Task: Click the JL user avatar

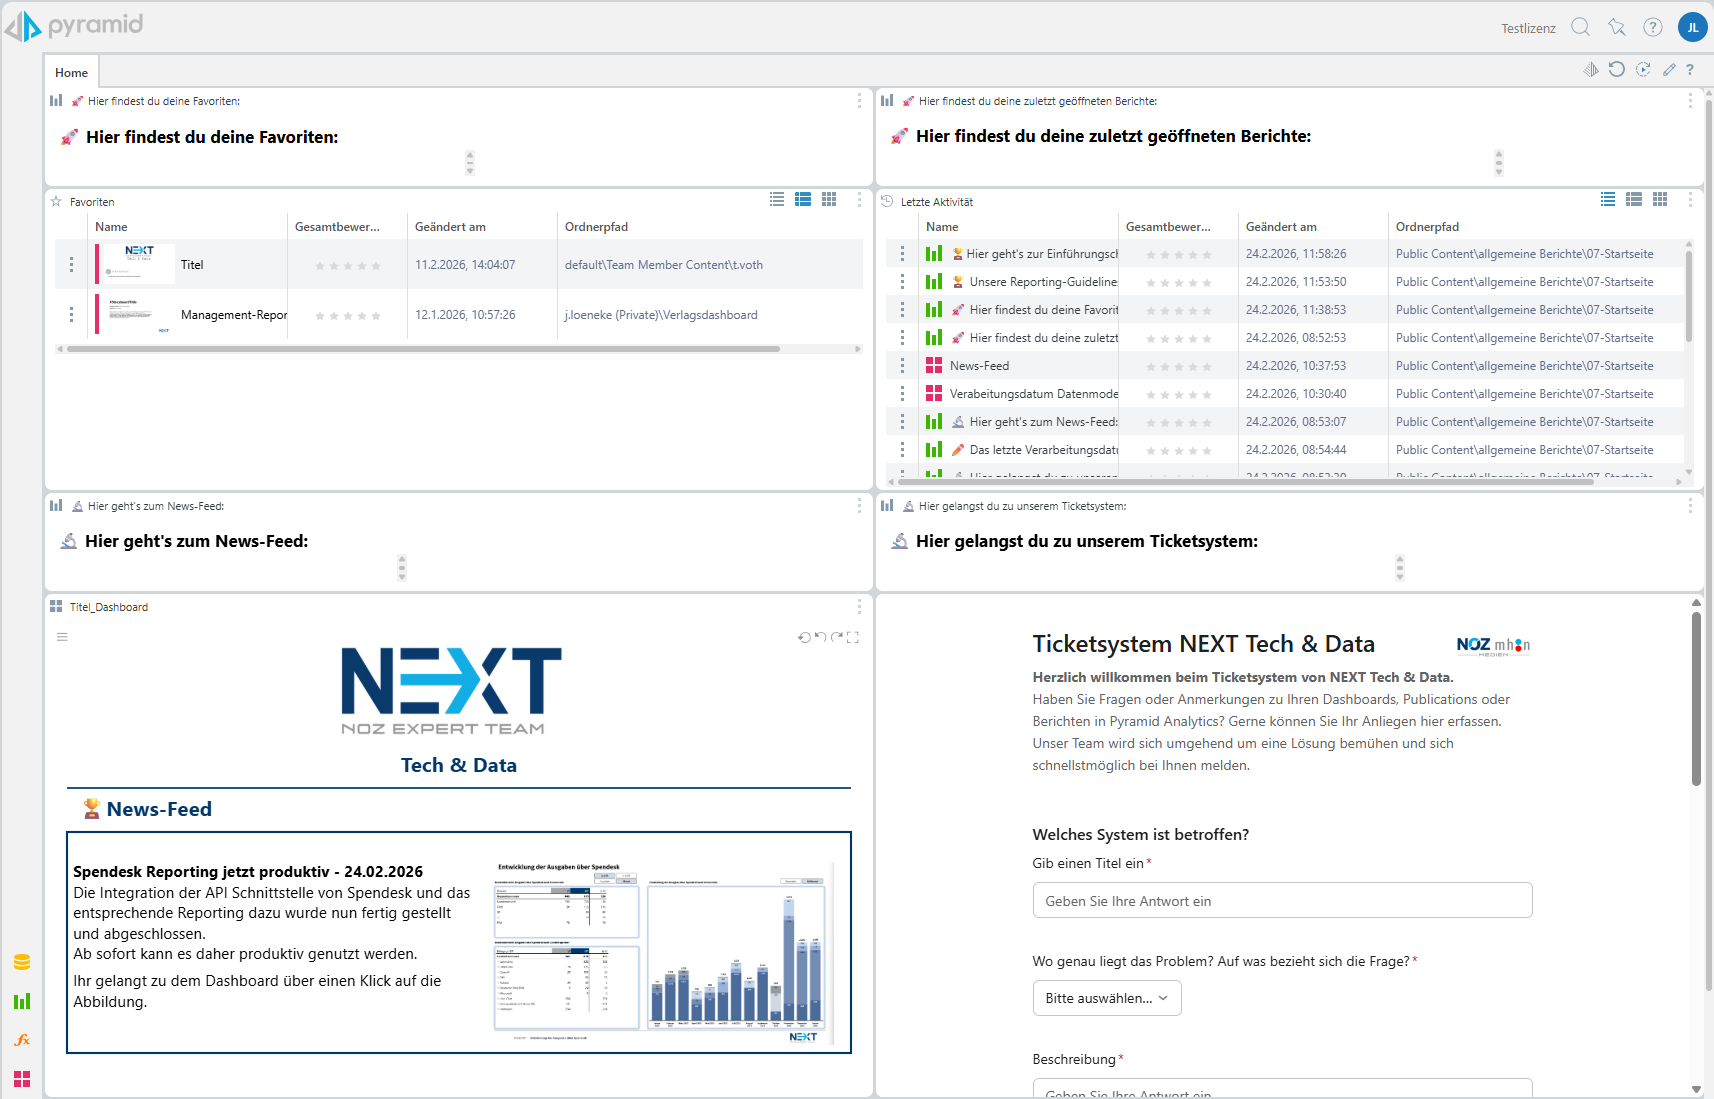Action: click(x=1692, y=27)
